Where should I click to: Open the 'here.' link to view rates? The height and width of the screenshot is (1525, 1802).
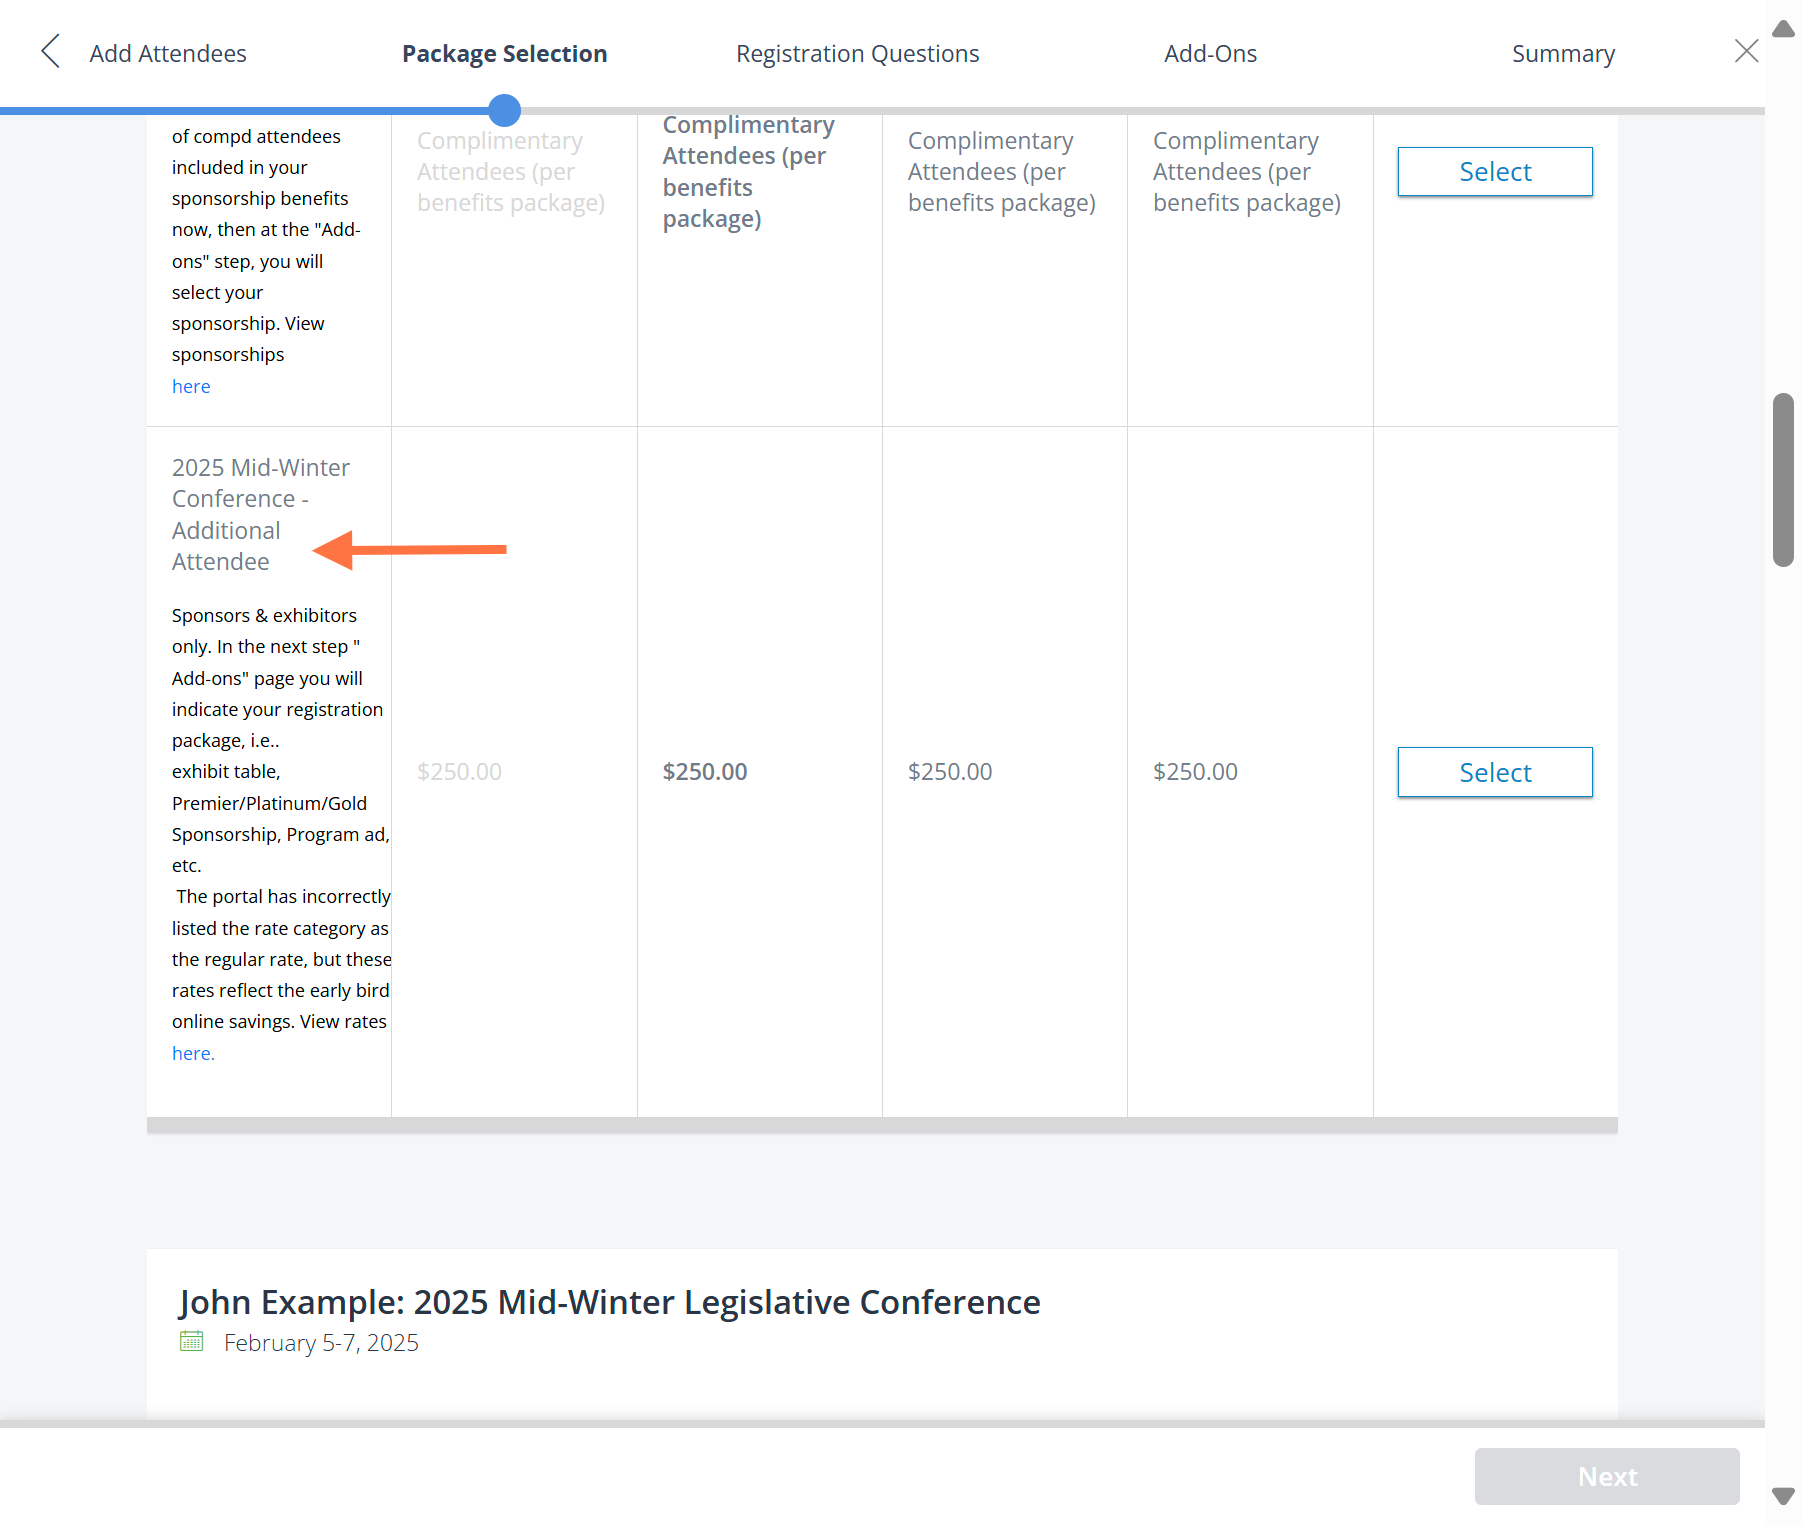click(x=193, y=1053)
